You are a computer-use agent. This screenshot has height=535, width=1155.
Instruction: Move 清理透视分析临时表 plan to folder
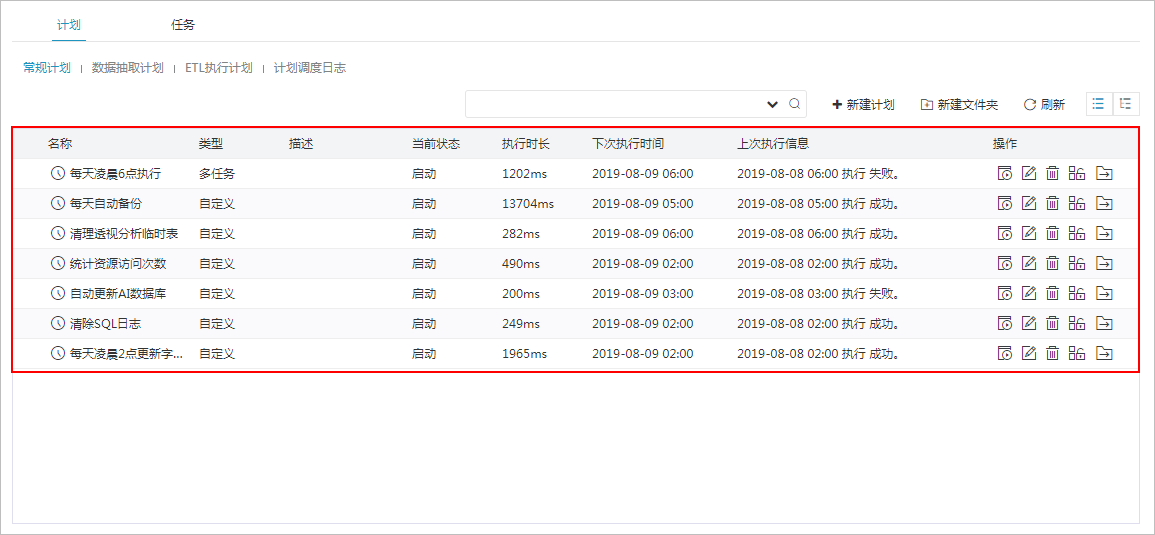[1103, 234]
